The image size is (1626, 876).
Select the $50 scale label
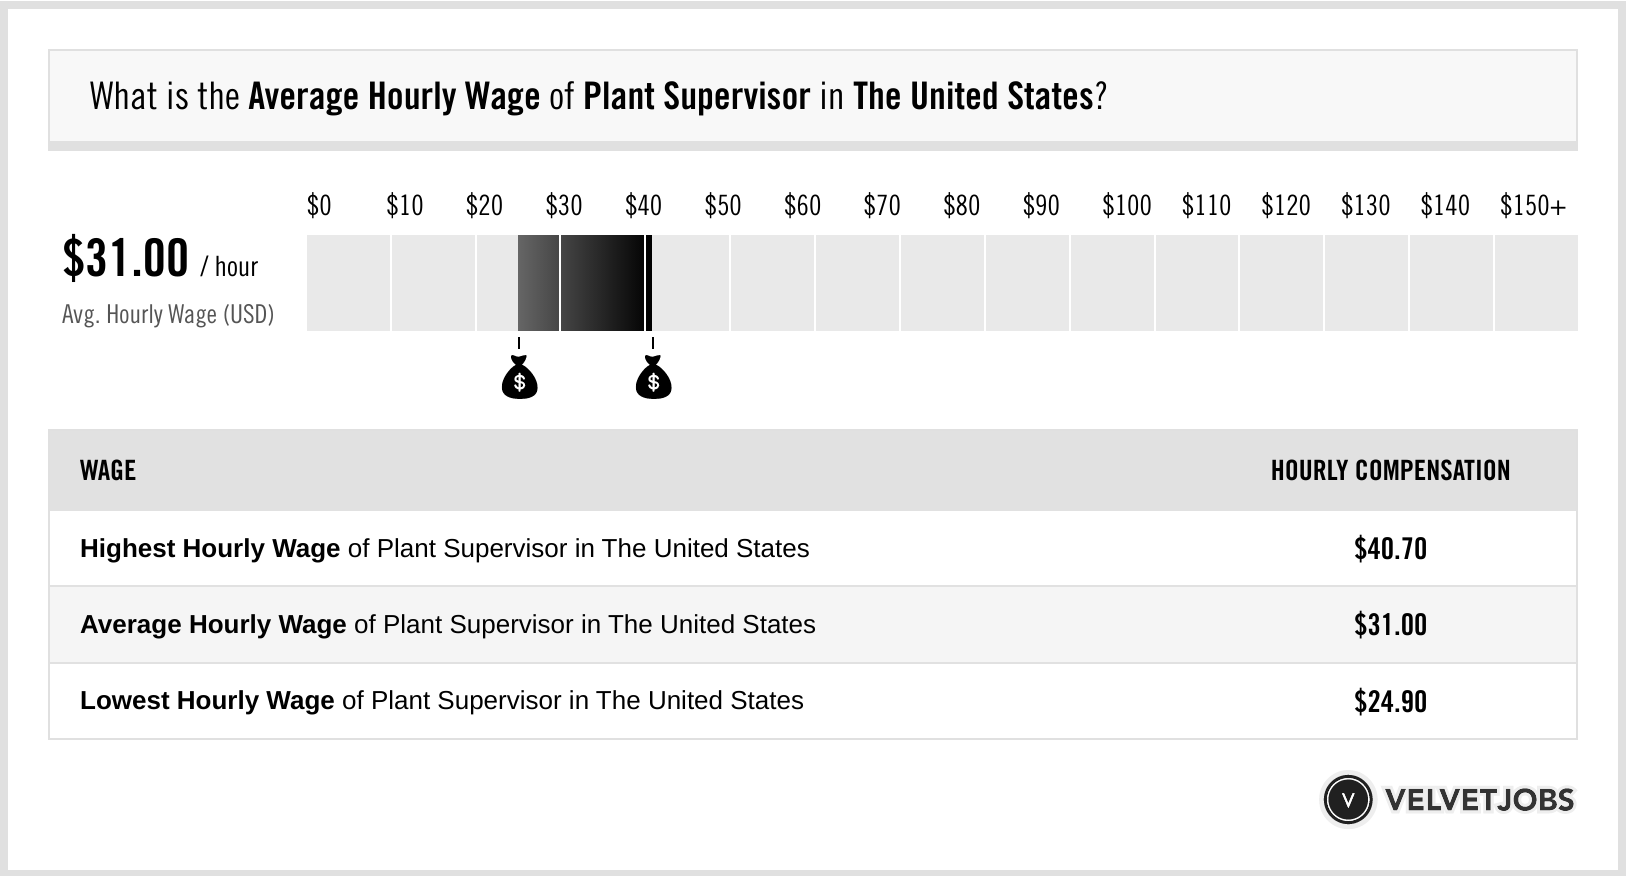(x=722, y=206)
